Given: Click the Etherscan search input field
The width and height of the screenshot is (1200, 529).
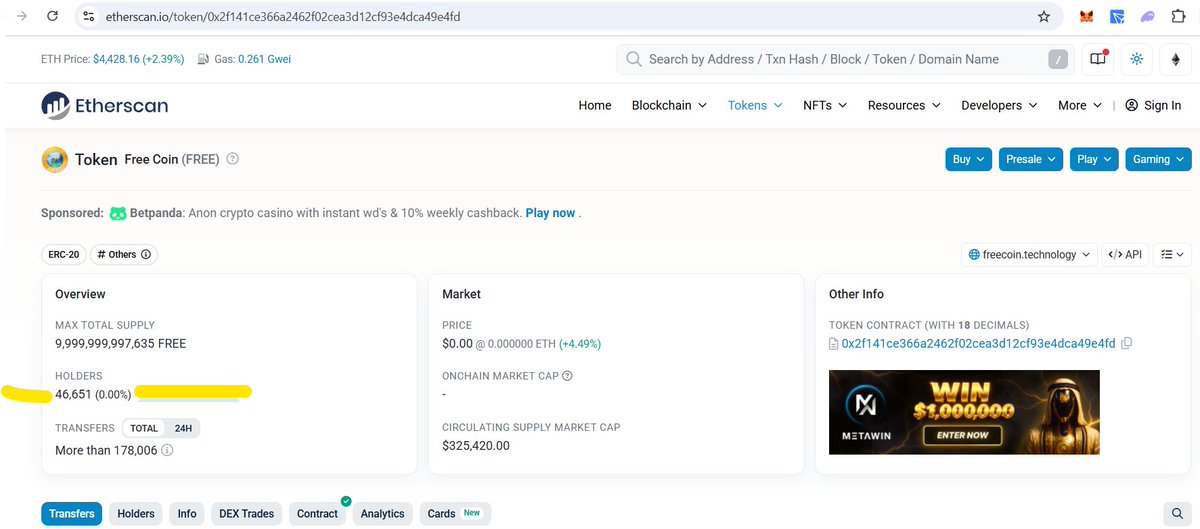Looking at the screenshot, I should [845, 59].
